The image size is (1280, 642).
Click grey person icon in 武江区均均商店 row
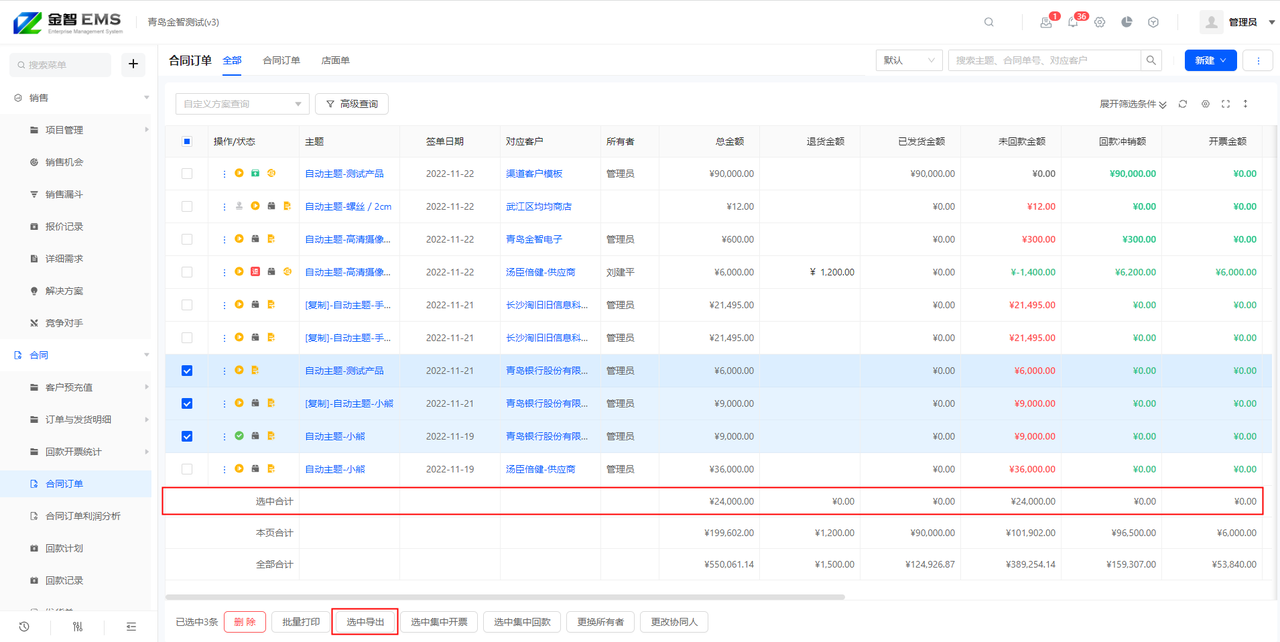point(239,206)
